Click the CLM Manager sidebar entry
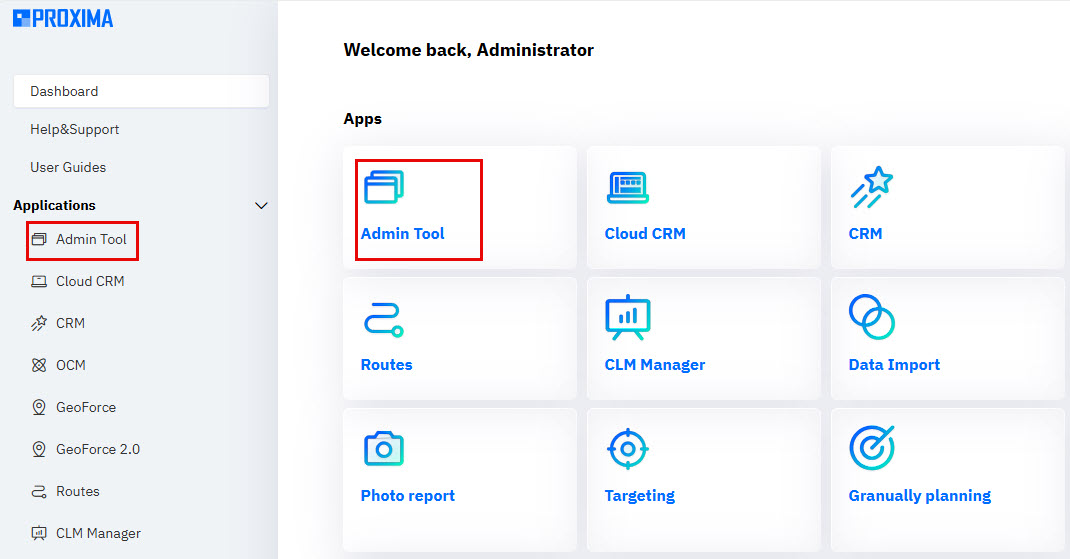The image size is (1070, 559). pyautogui.click(x=97, y=533)
